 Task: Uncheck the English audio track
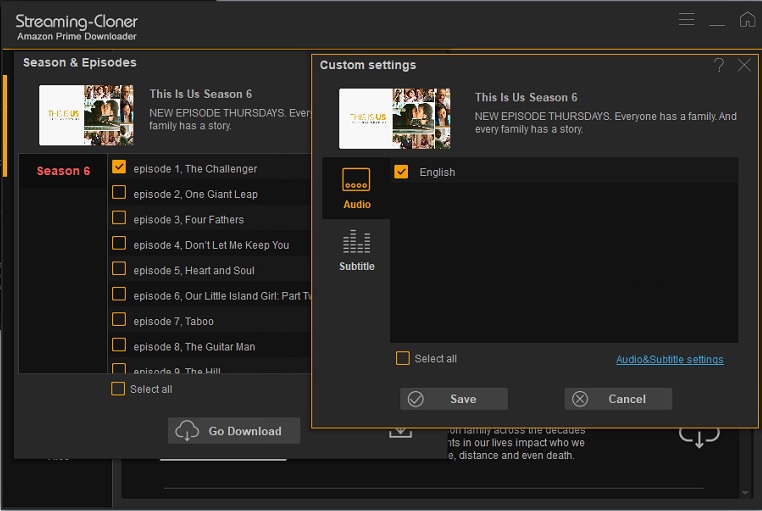[401, 171]
